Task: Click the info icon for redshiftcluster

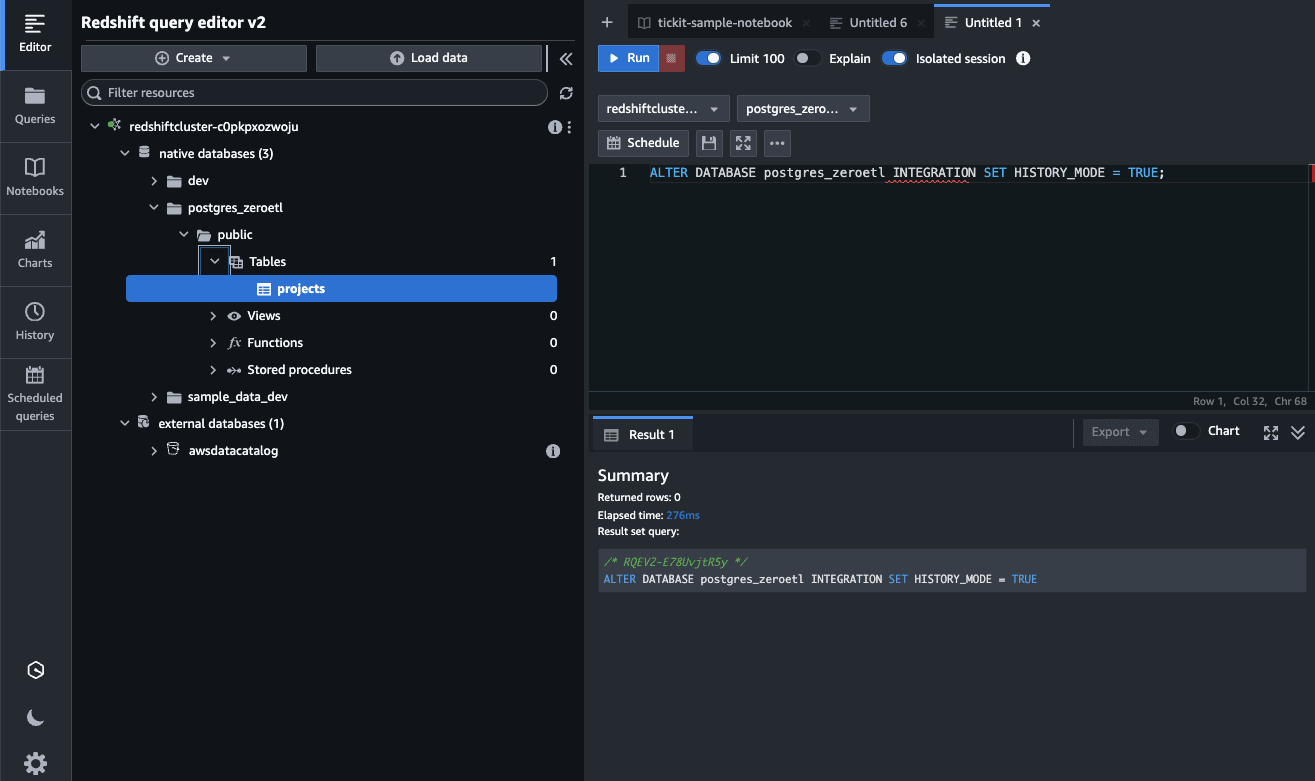Action: pos(554,127)
